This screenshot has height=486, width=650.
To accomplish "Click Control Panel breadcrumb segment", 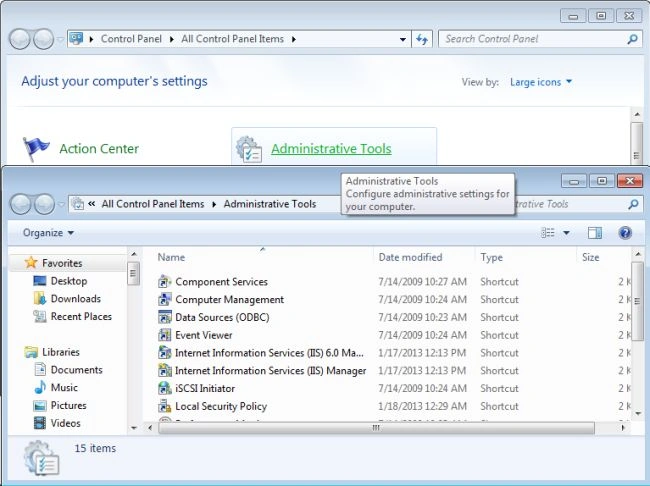I will (131, 39).
